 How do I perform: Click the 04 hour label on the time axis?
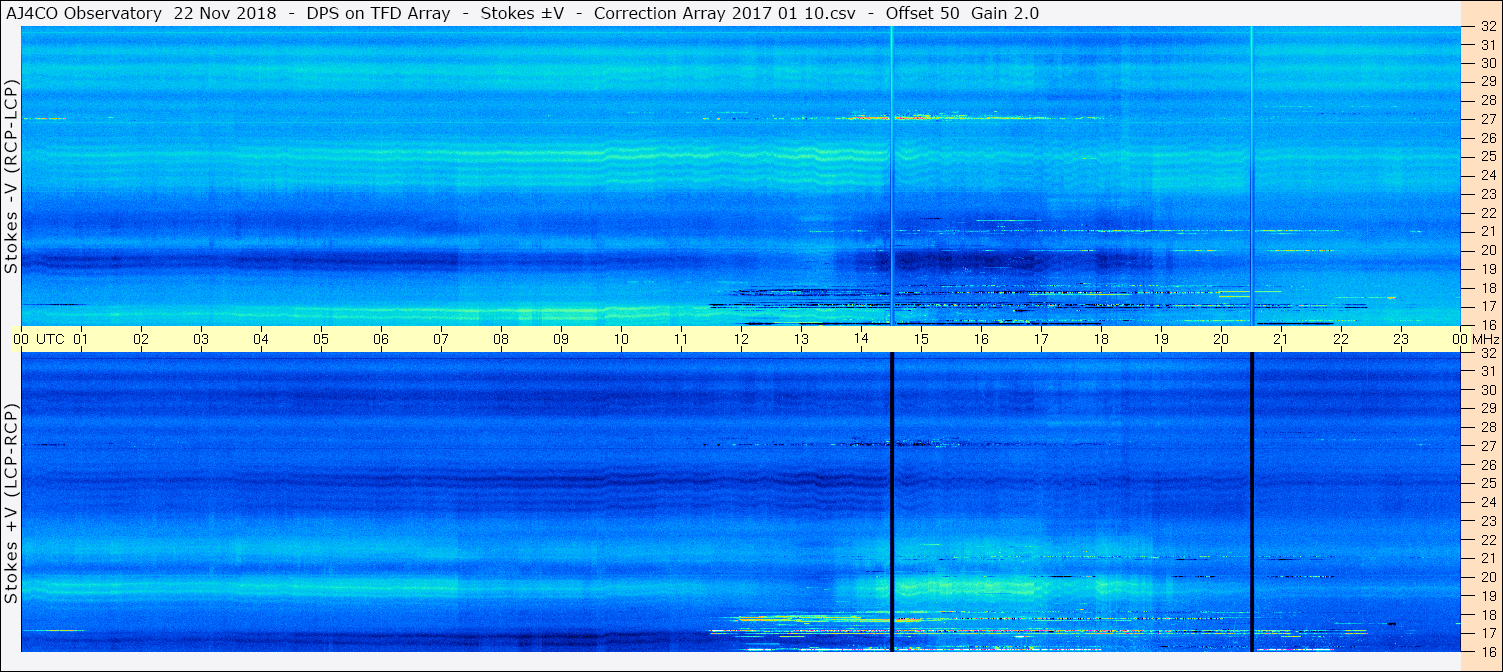point(261,339)
